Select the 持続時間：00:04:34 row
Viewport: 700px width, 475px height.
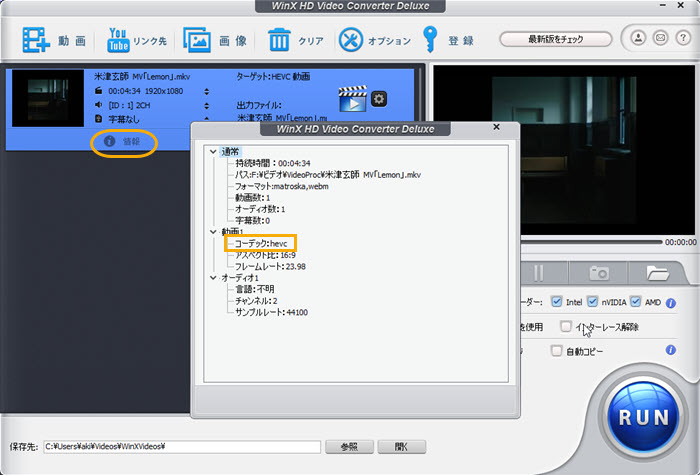click(272, 163)
